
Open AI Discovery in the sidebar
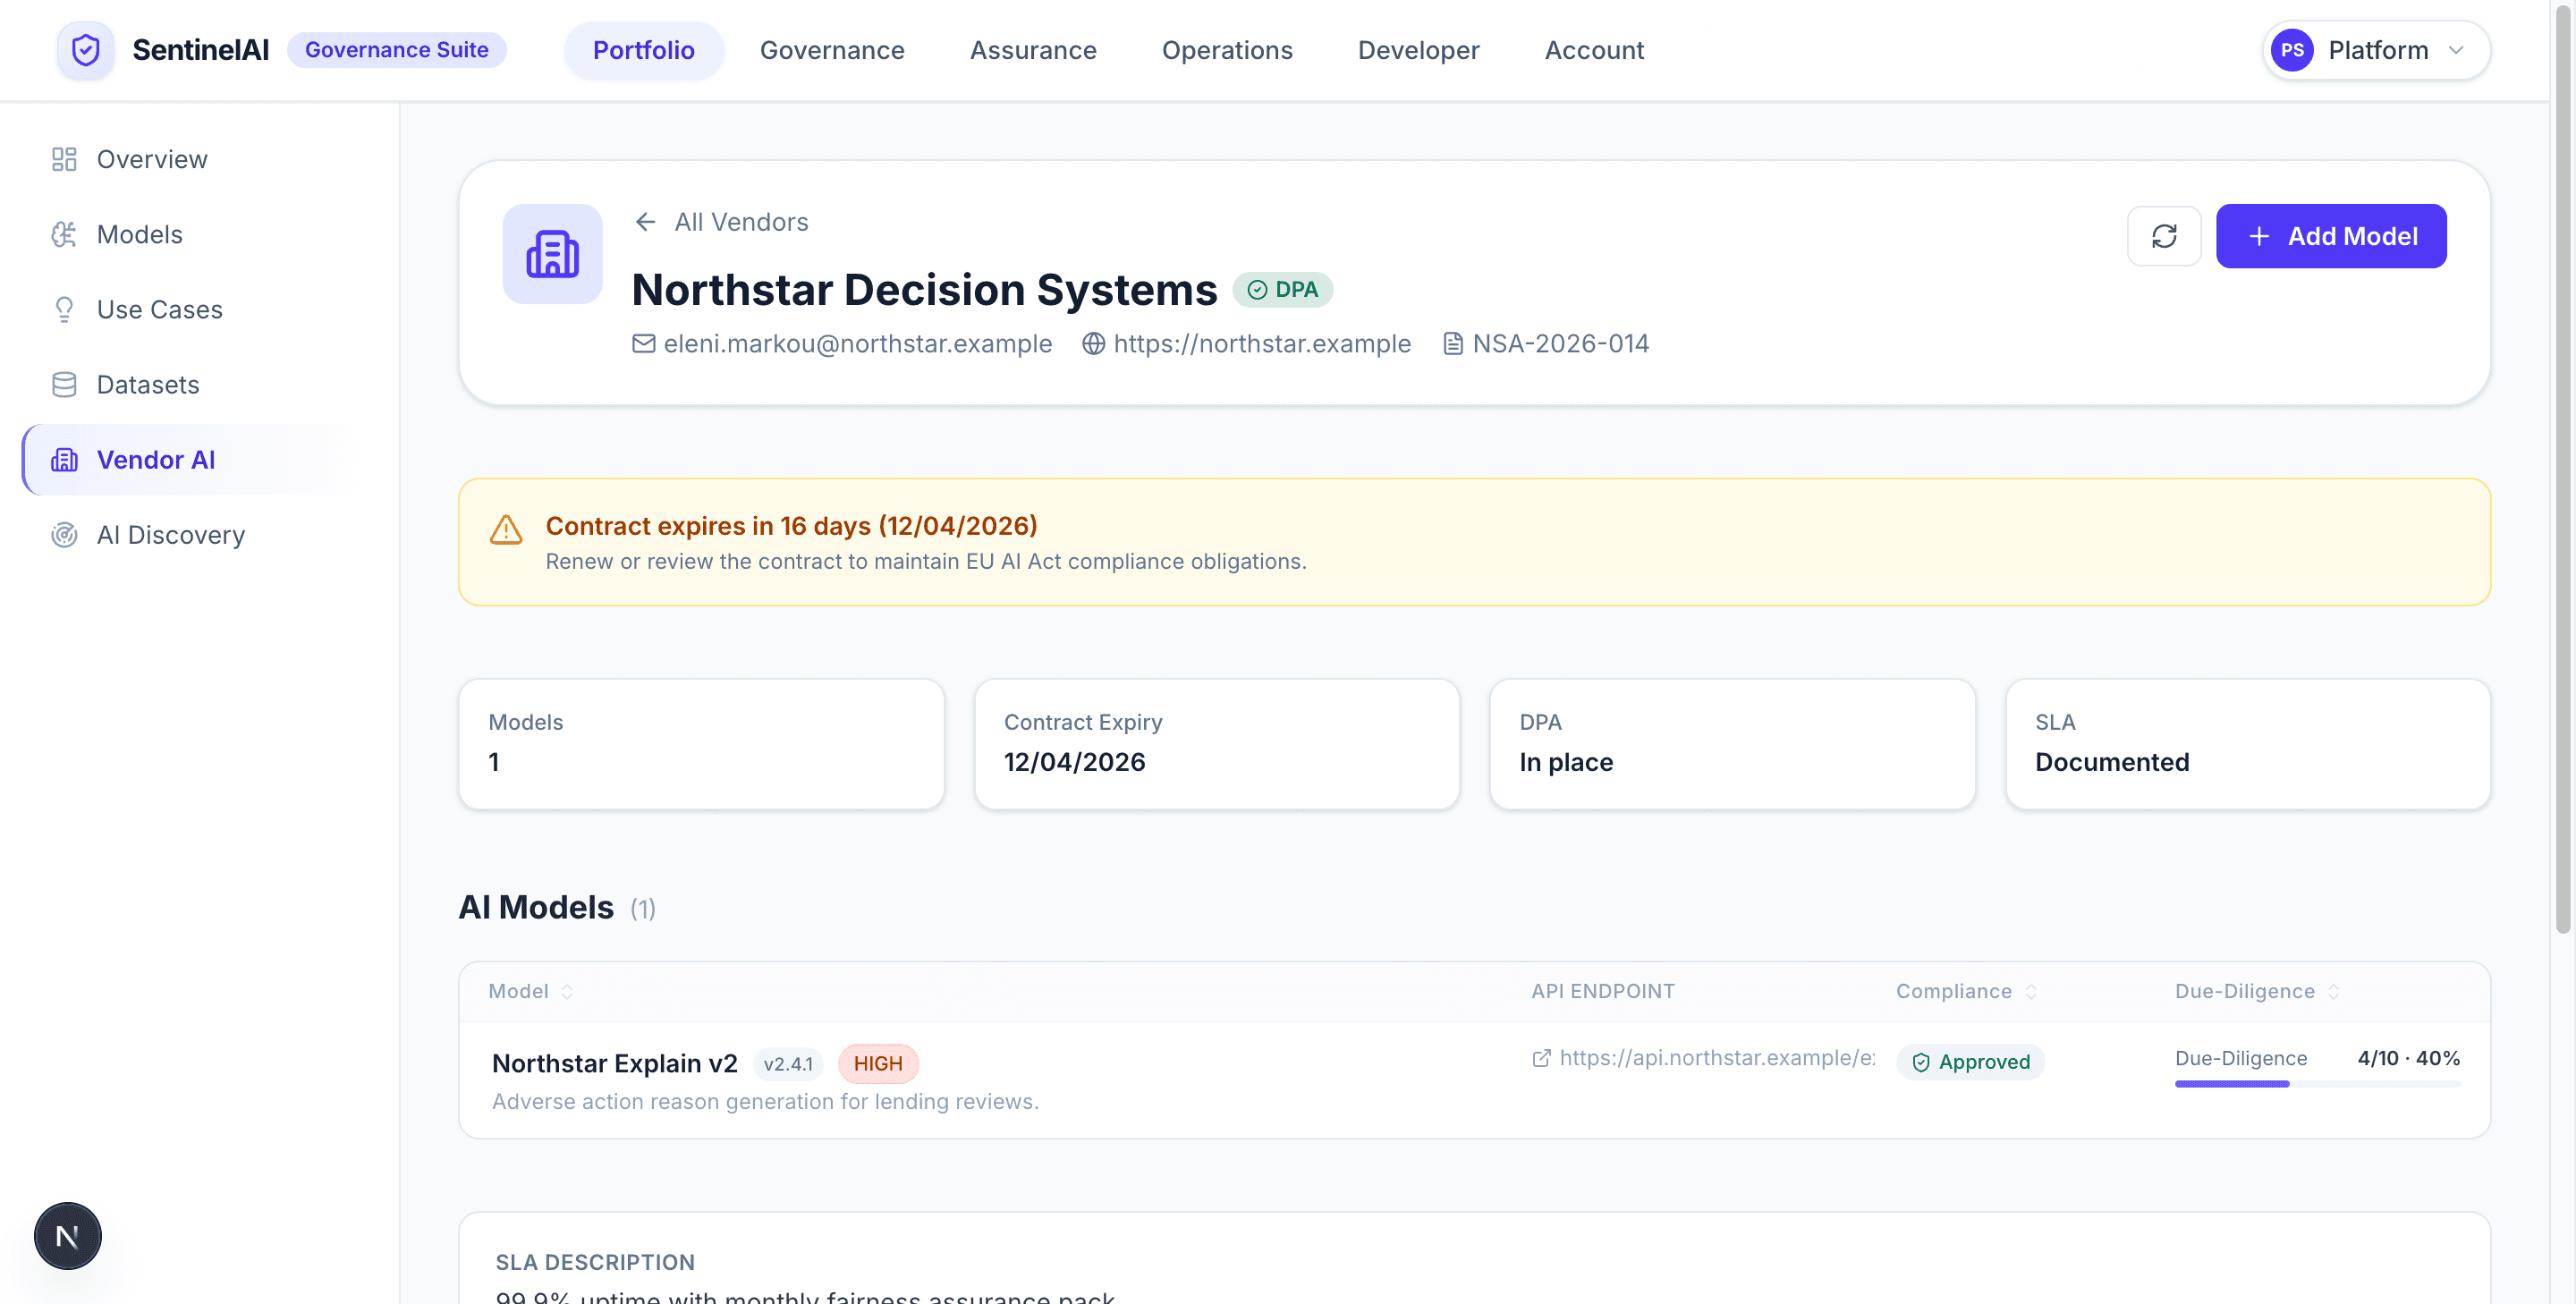[x=171, y=535]
